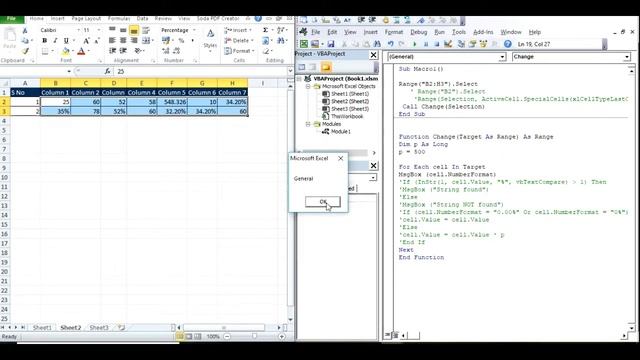Open the Soda PDF Creator tab

point(218,19)
